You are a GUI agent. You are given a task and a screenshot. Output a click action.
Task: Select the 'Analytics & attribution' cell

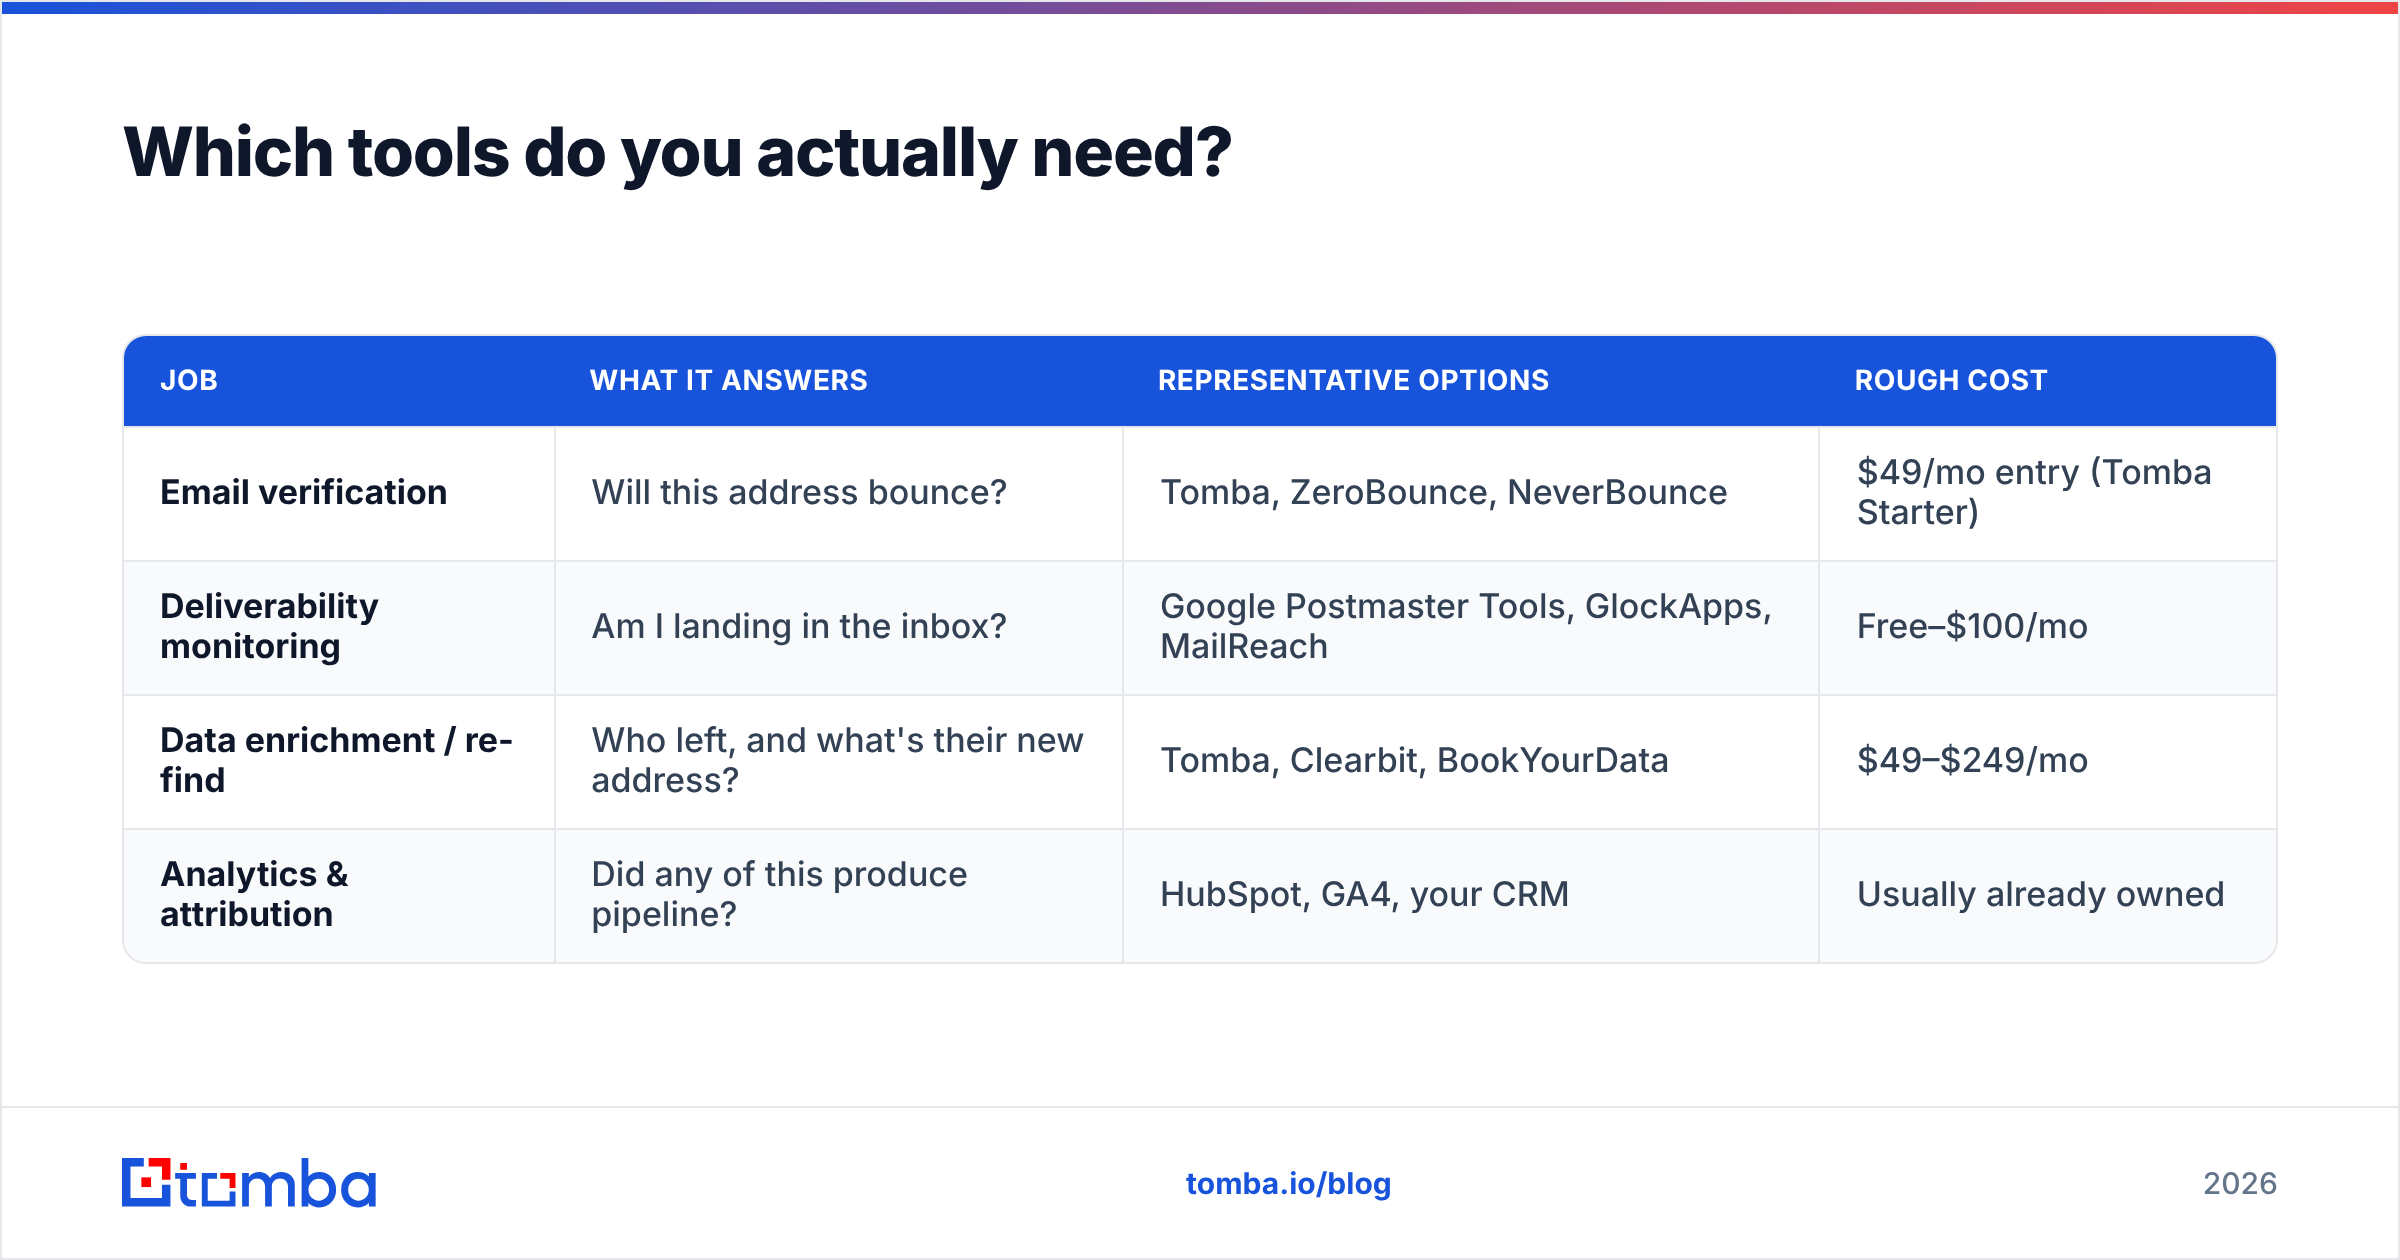(x=339, y=895)
